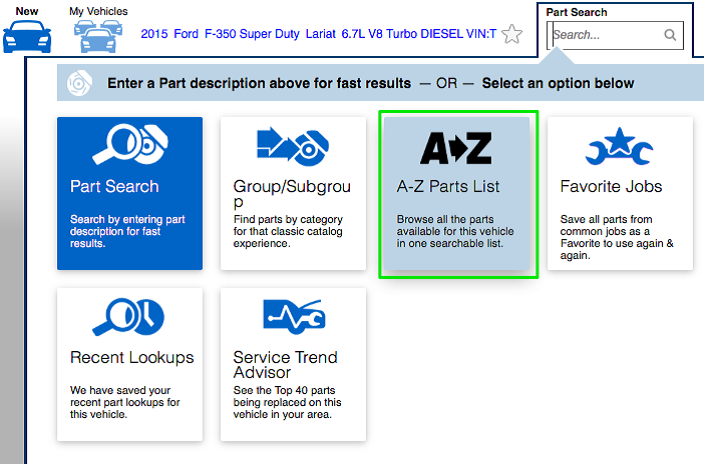The image size is (704, 464).
Task: Click the Part Search tile magnifier icon
Action: (x=130, y=147)
